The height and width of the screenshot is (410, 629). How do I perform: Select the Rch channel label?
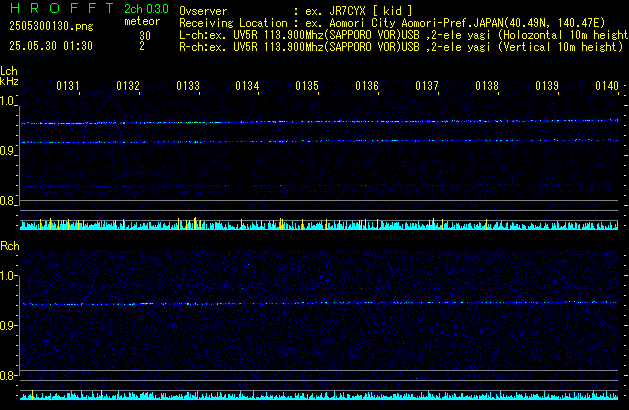pos(10,246)
